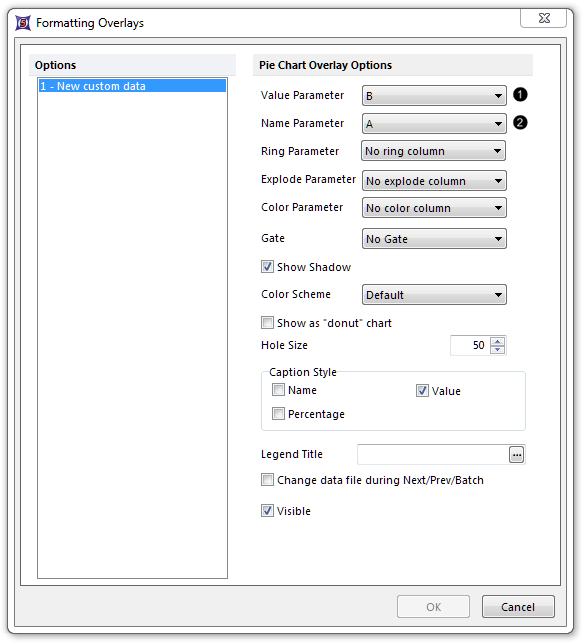Open the Ring Parameter dropdown
The image size is (584, 643).
click(433, 151)
